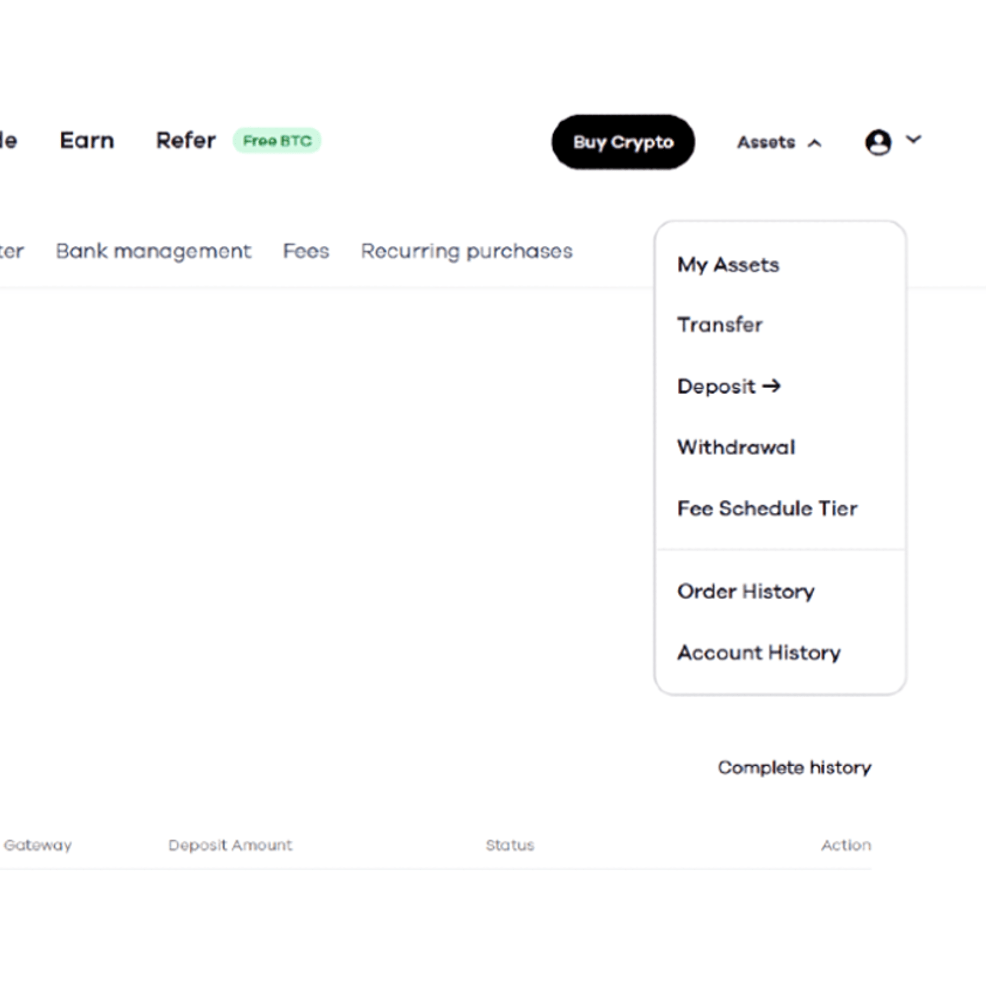The height and width of the screenshot is (1000, 1000).
Task: Open Fee Schedule Tier entry
Action: (x=767, y=508)
